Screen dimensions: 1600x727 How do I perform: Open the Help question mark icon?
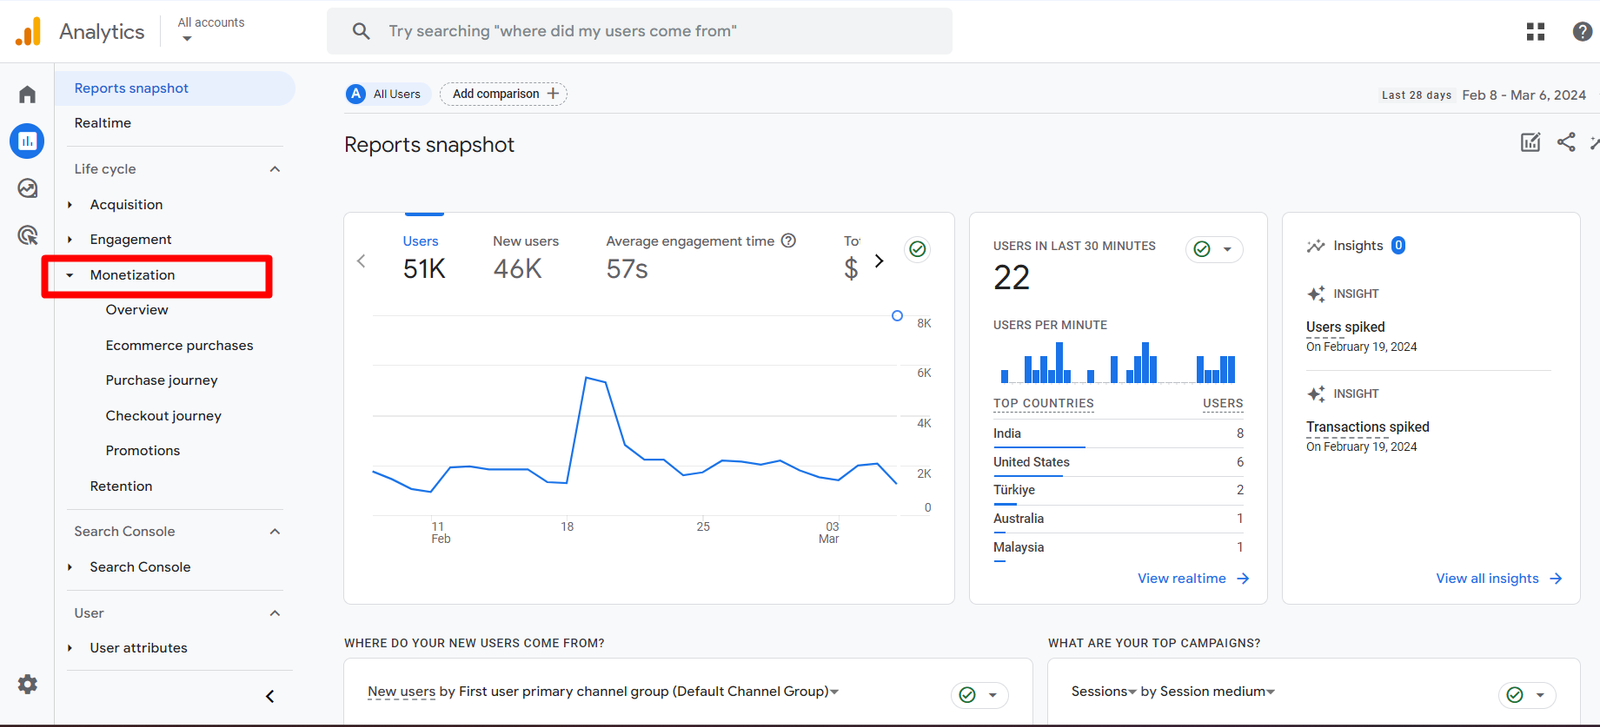point(1582,32)
